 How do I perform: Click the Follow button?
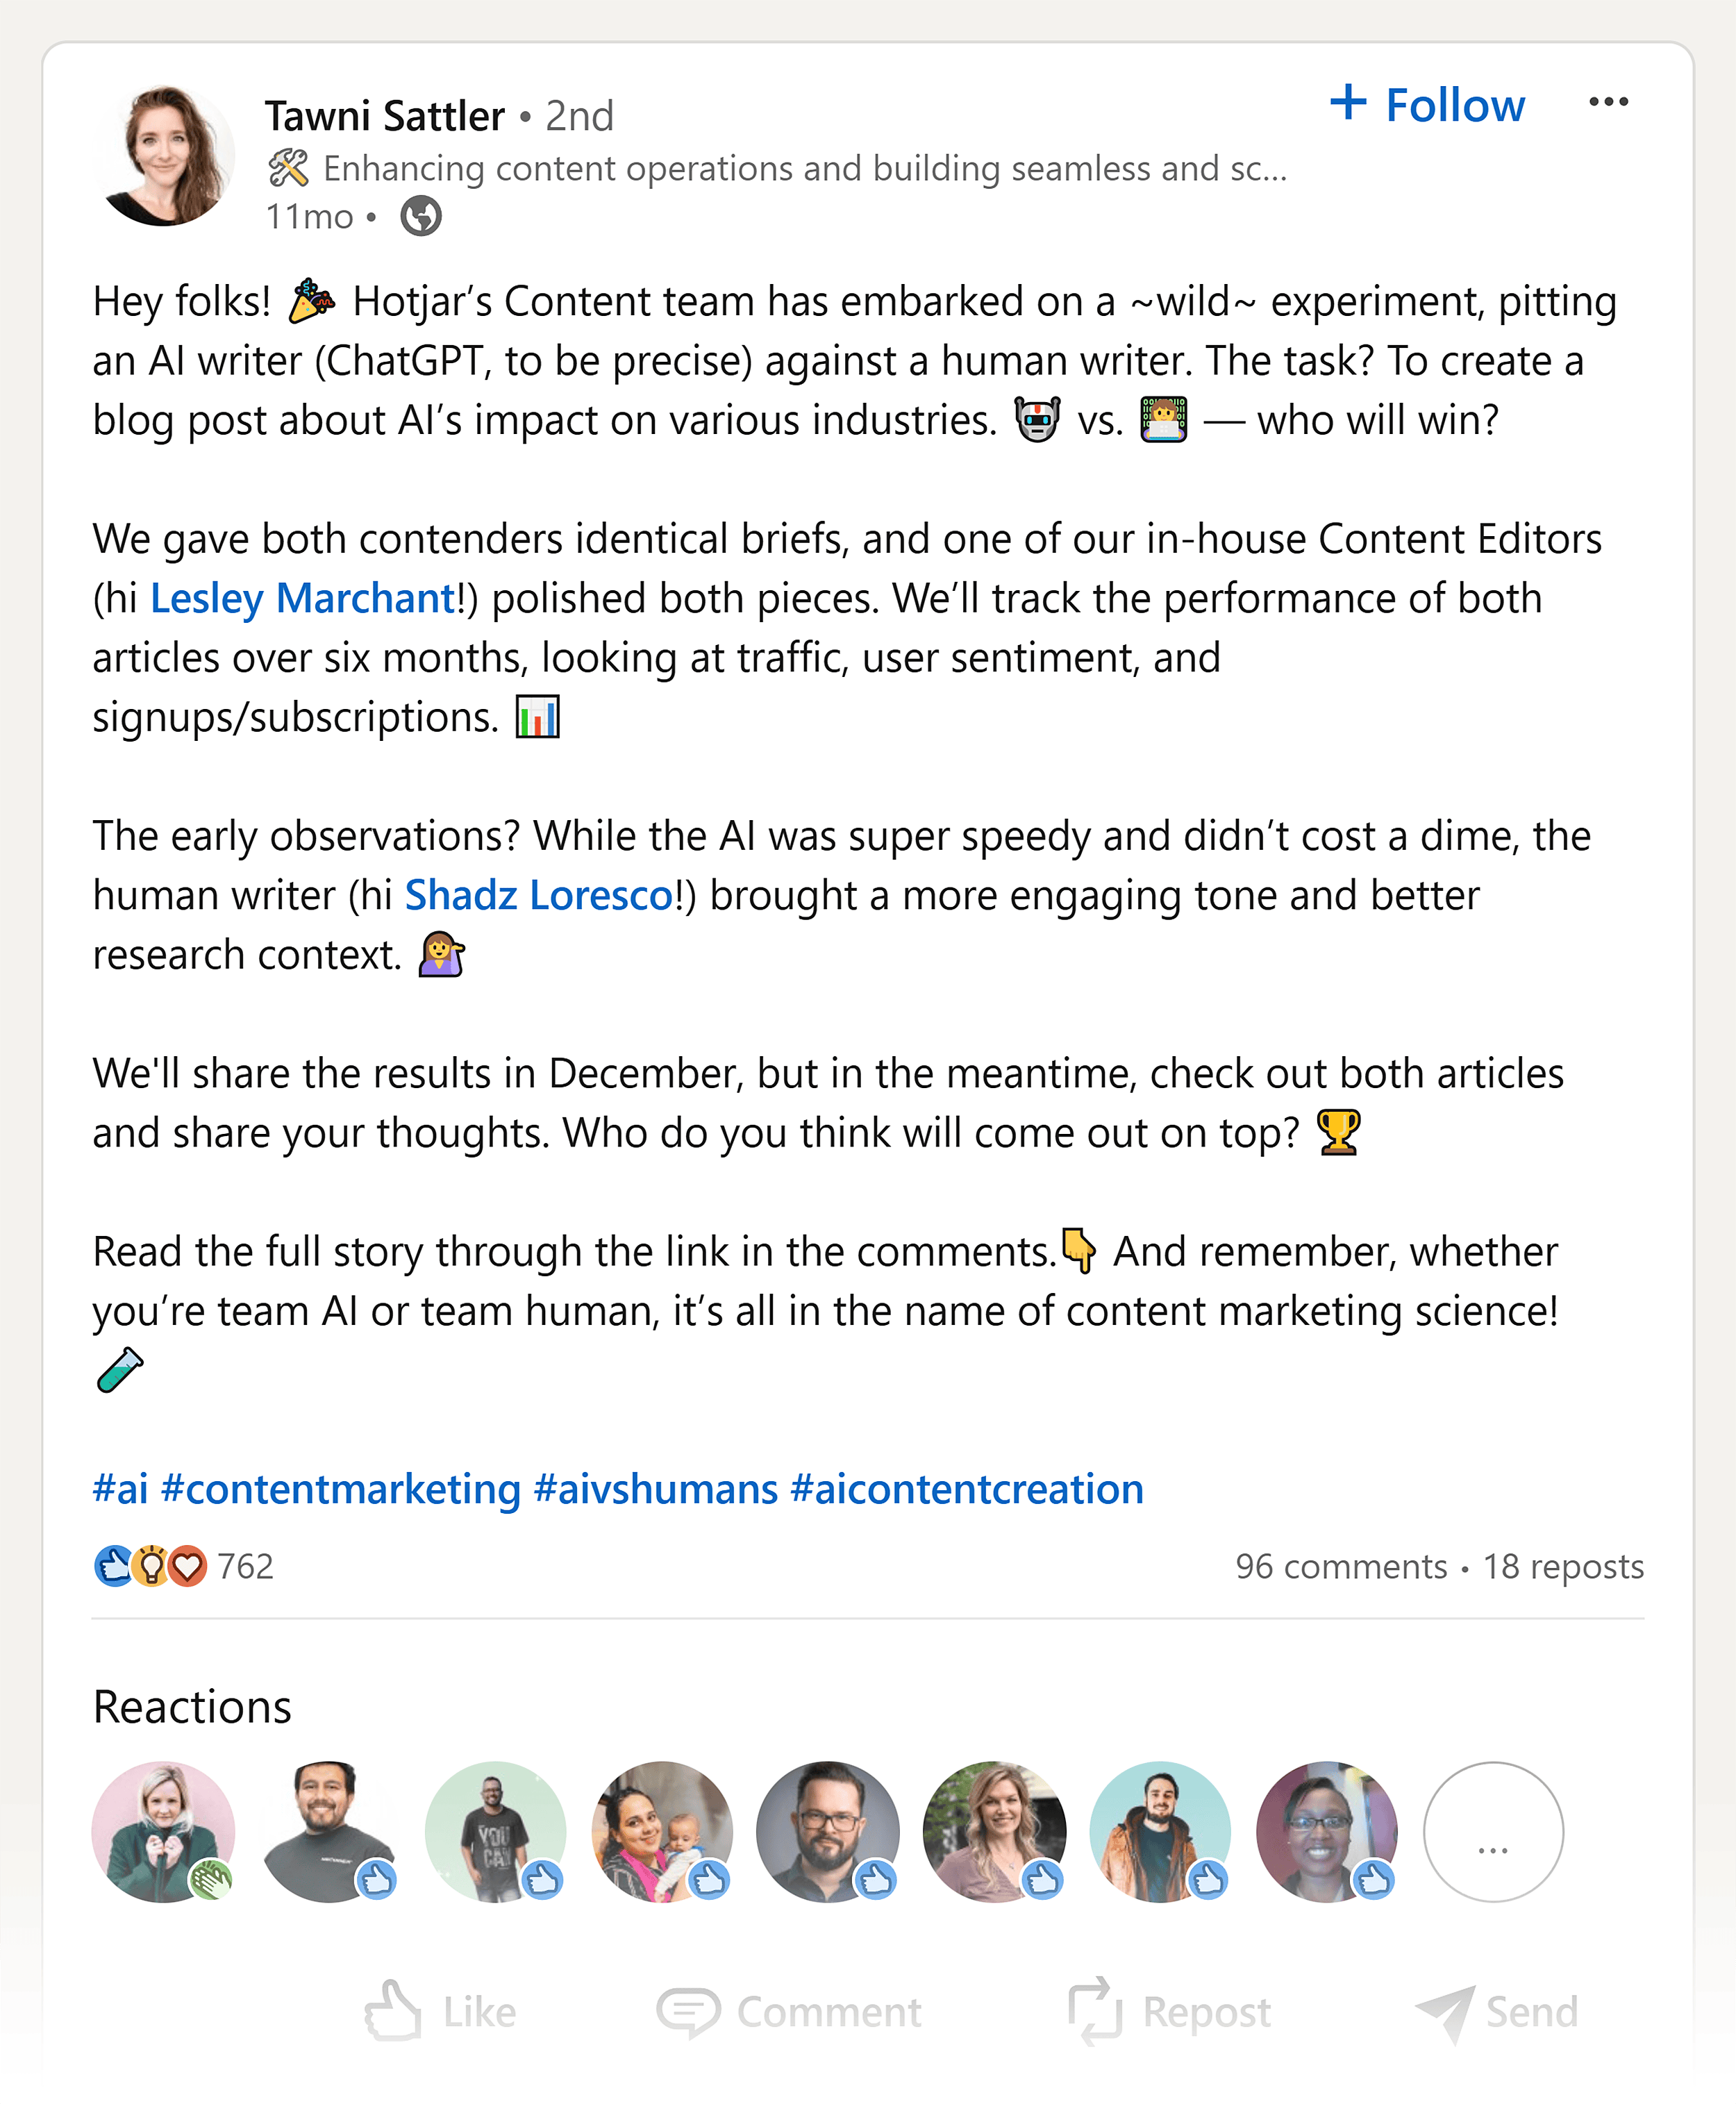pos(1427,104)
